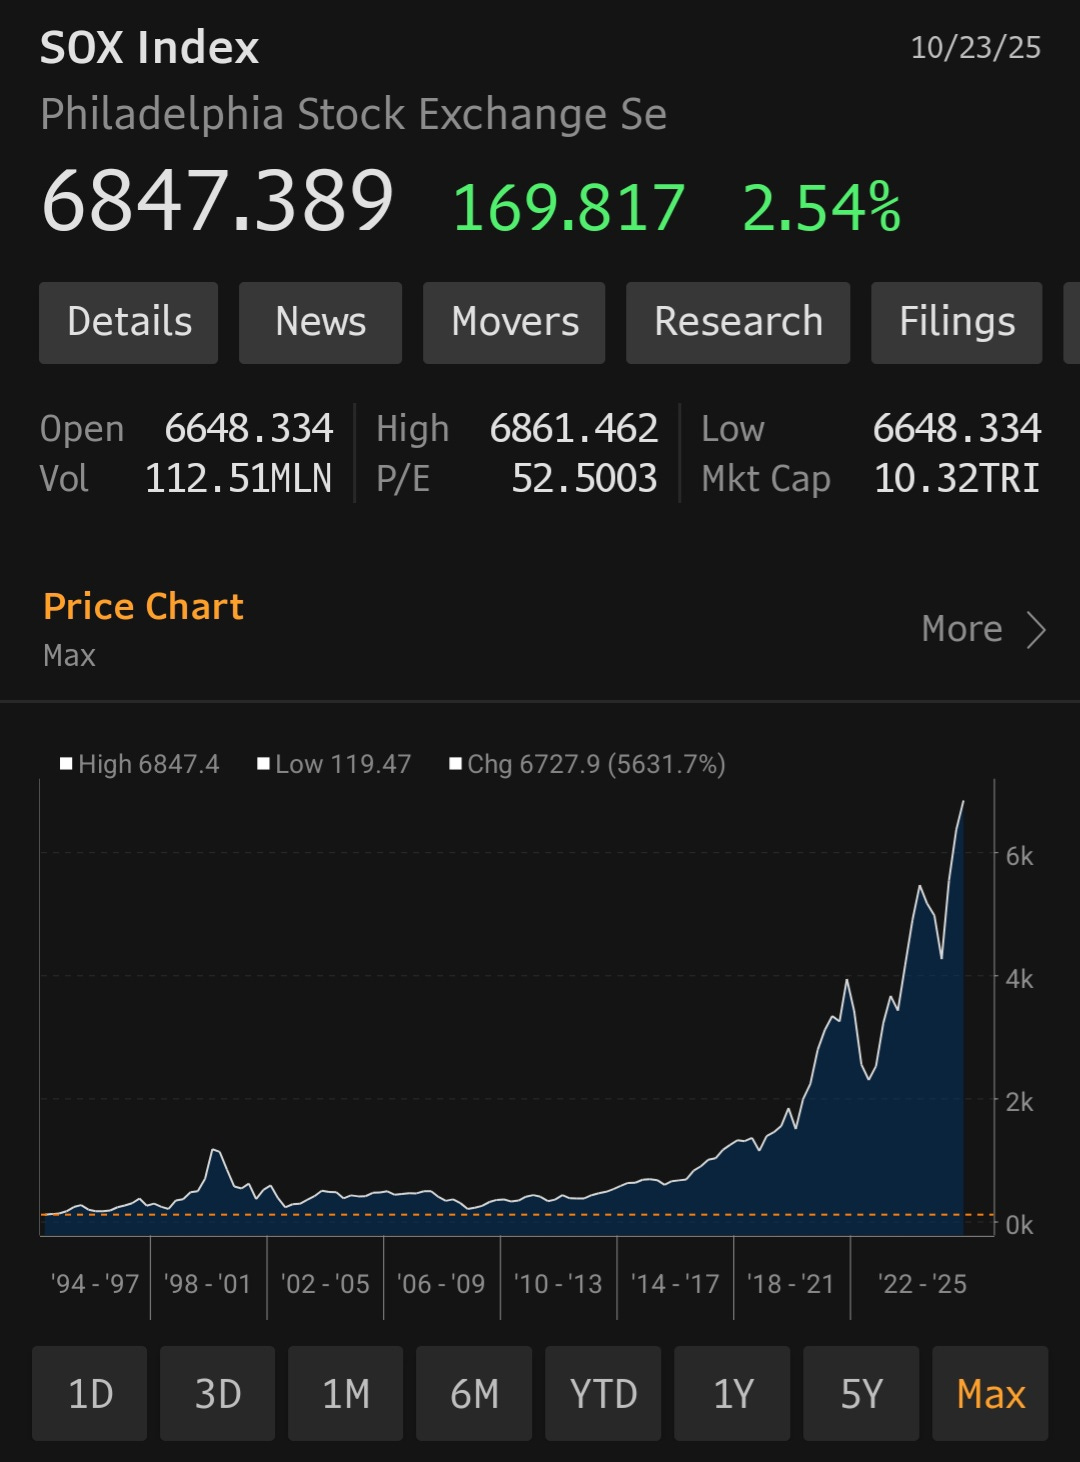Open the Filings tab

[956, 322]
